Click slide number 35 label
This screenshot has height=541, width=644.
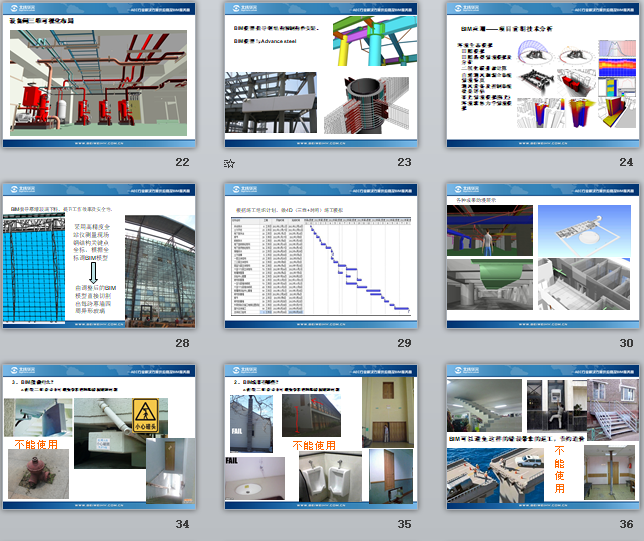(x=404, y=524)
